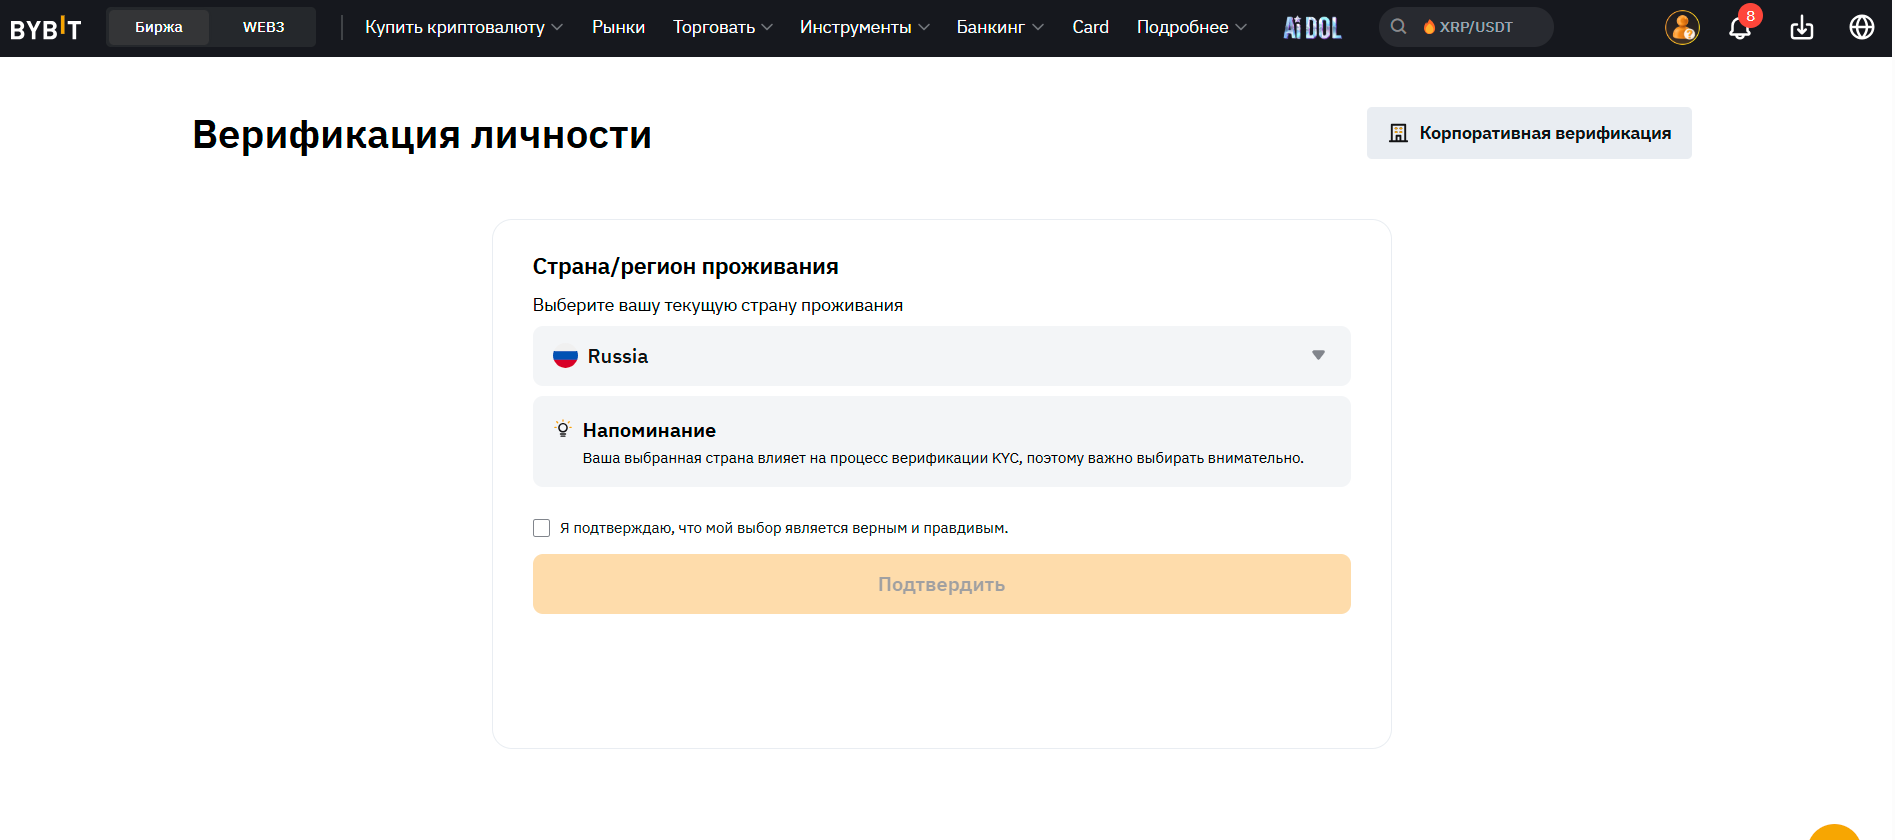Open Корпоративная верификация
Screen dimensions: 1895x840
pyautogui.click(x=1528, y=133)
